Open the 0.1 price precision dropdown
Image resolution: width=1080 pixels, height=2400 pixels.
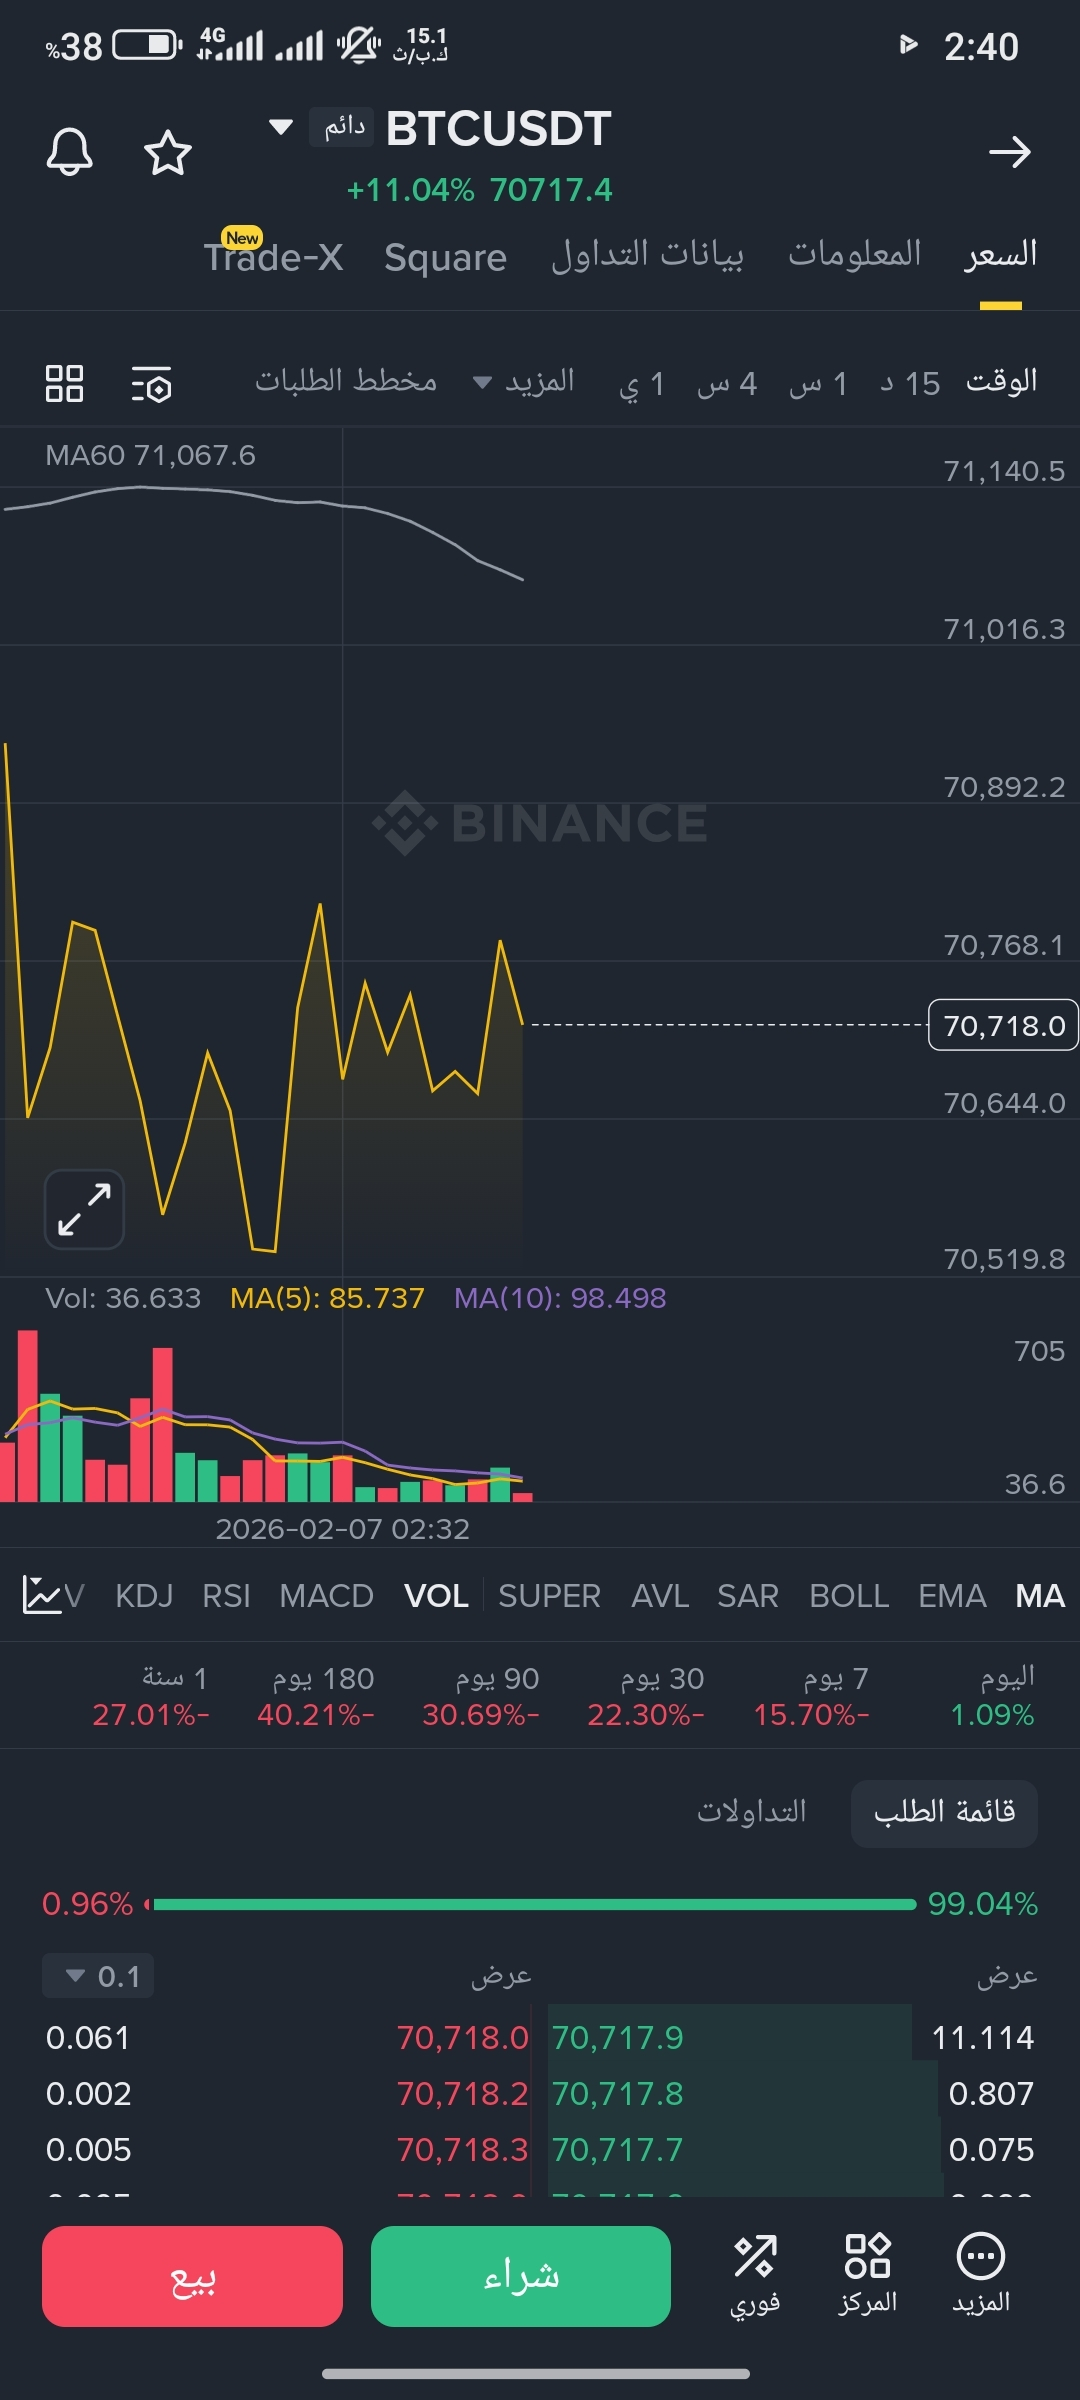(x=98, y=1976)
